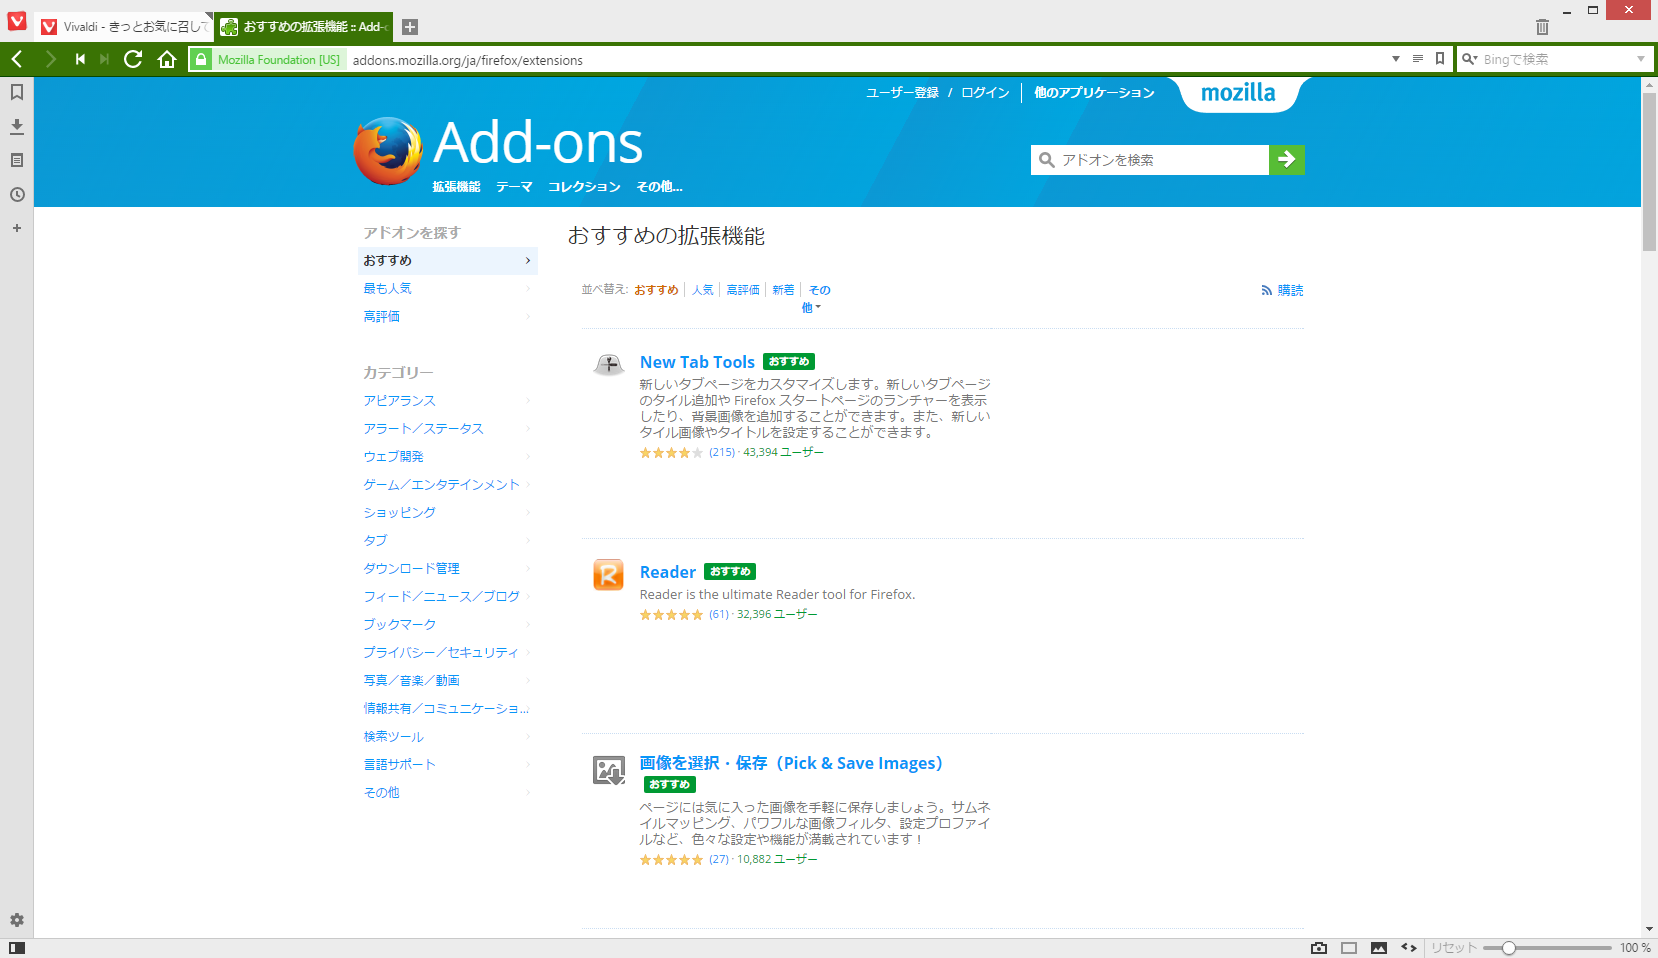Click the Firefox logo
1658x958 pixels.
coord(388,151)
